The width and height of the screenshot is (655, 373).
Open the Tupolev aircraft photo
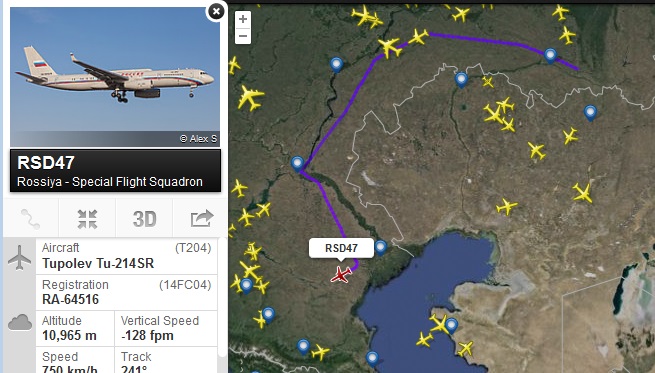pyautogui.click(x=115, y=77)
